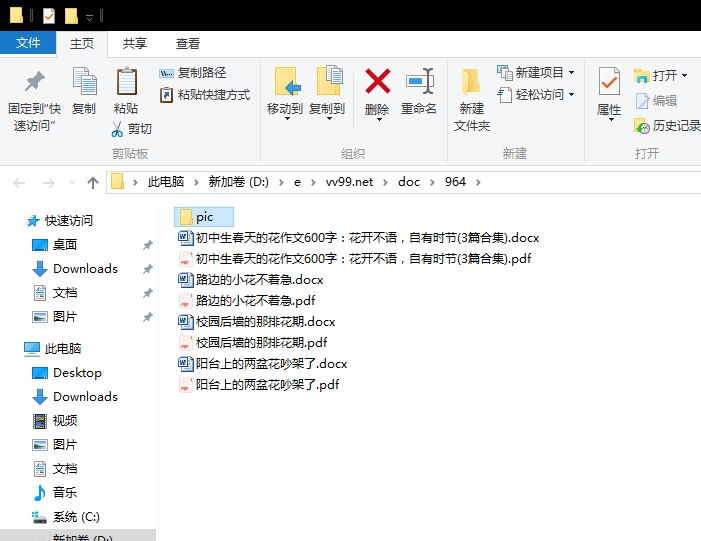Viewport: 701px width, 541px height.
Task: Click Word icon of 路边的小花不着急.docx
Action: pyautogui.click(x=185, y=279)
